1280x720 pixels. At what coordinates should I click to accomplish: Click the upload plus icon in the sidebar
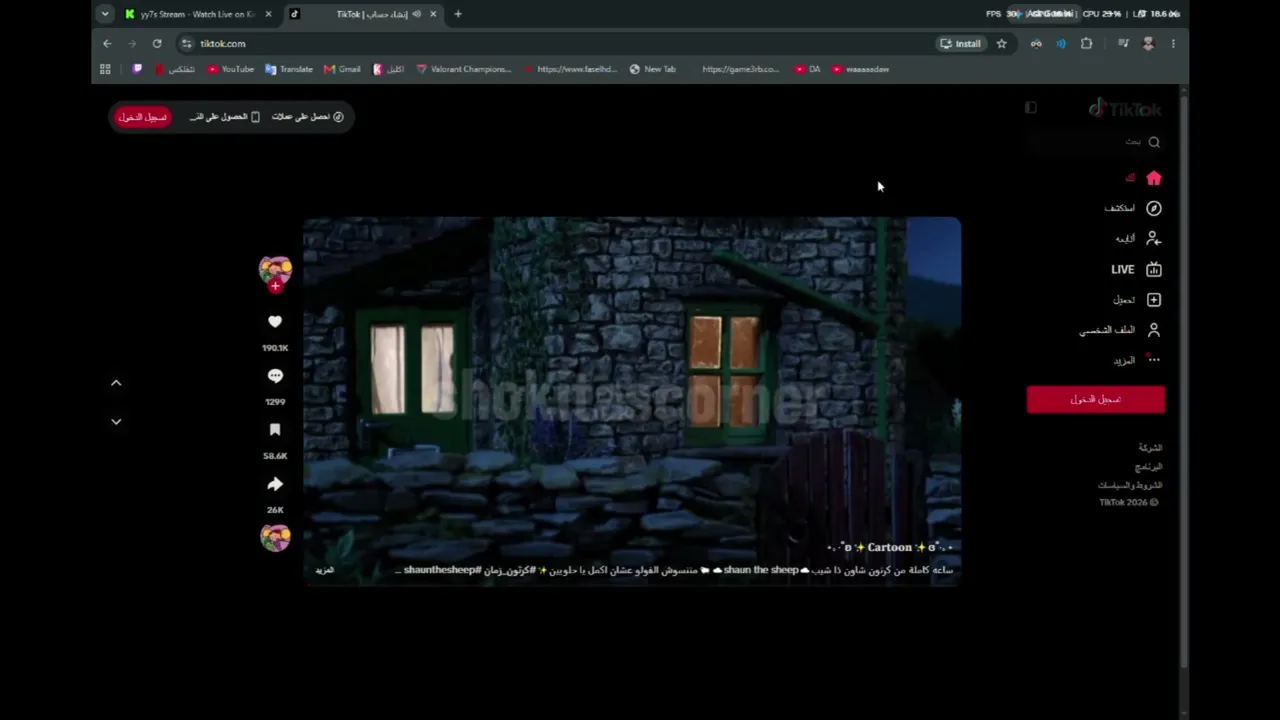pyautogui.click(x=1154, y=300)
